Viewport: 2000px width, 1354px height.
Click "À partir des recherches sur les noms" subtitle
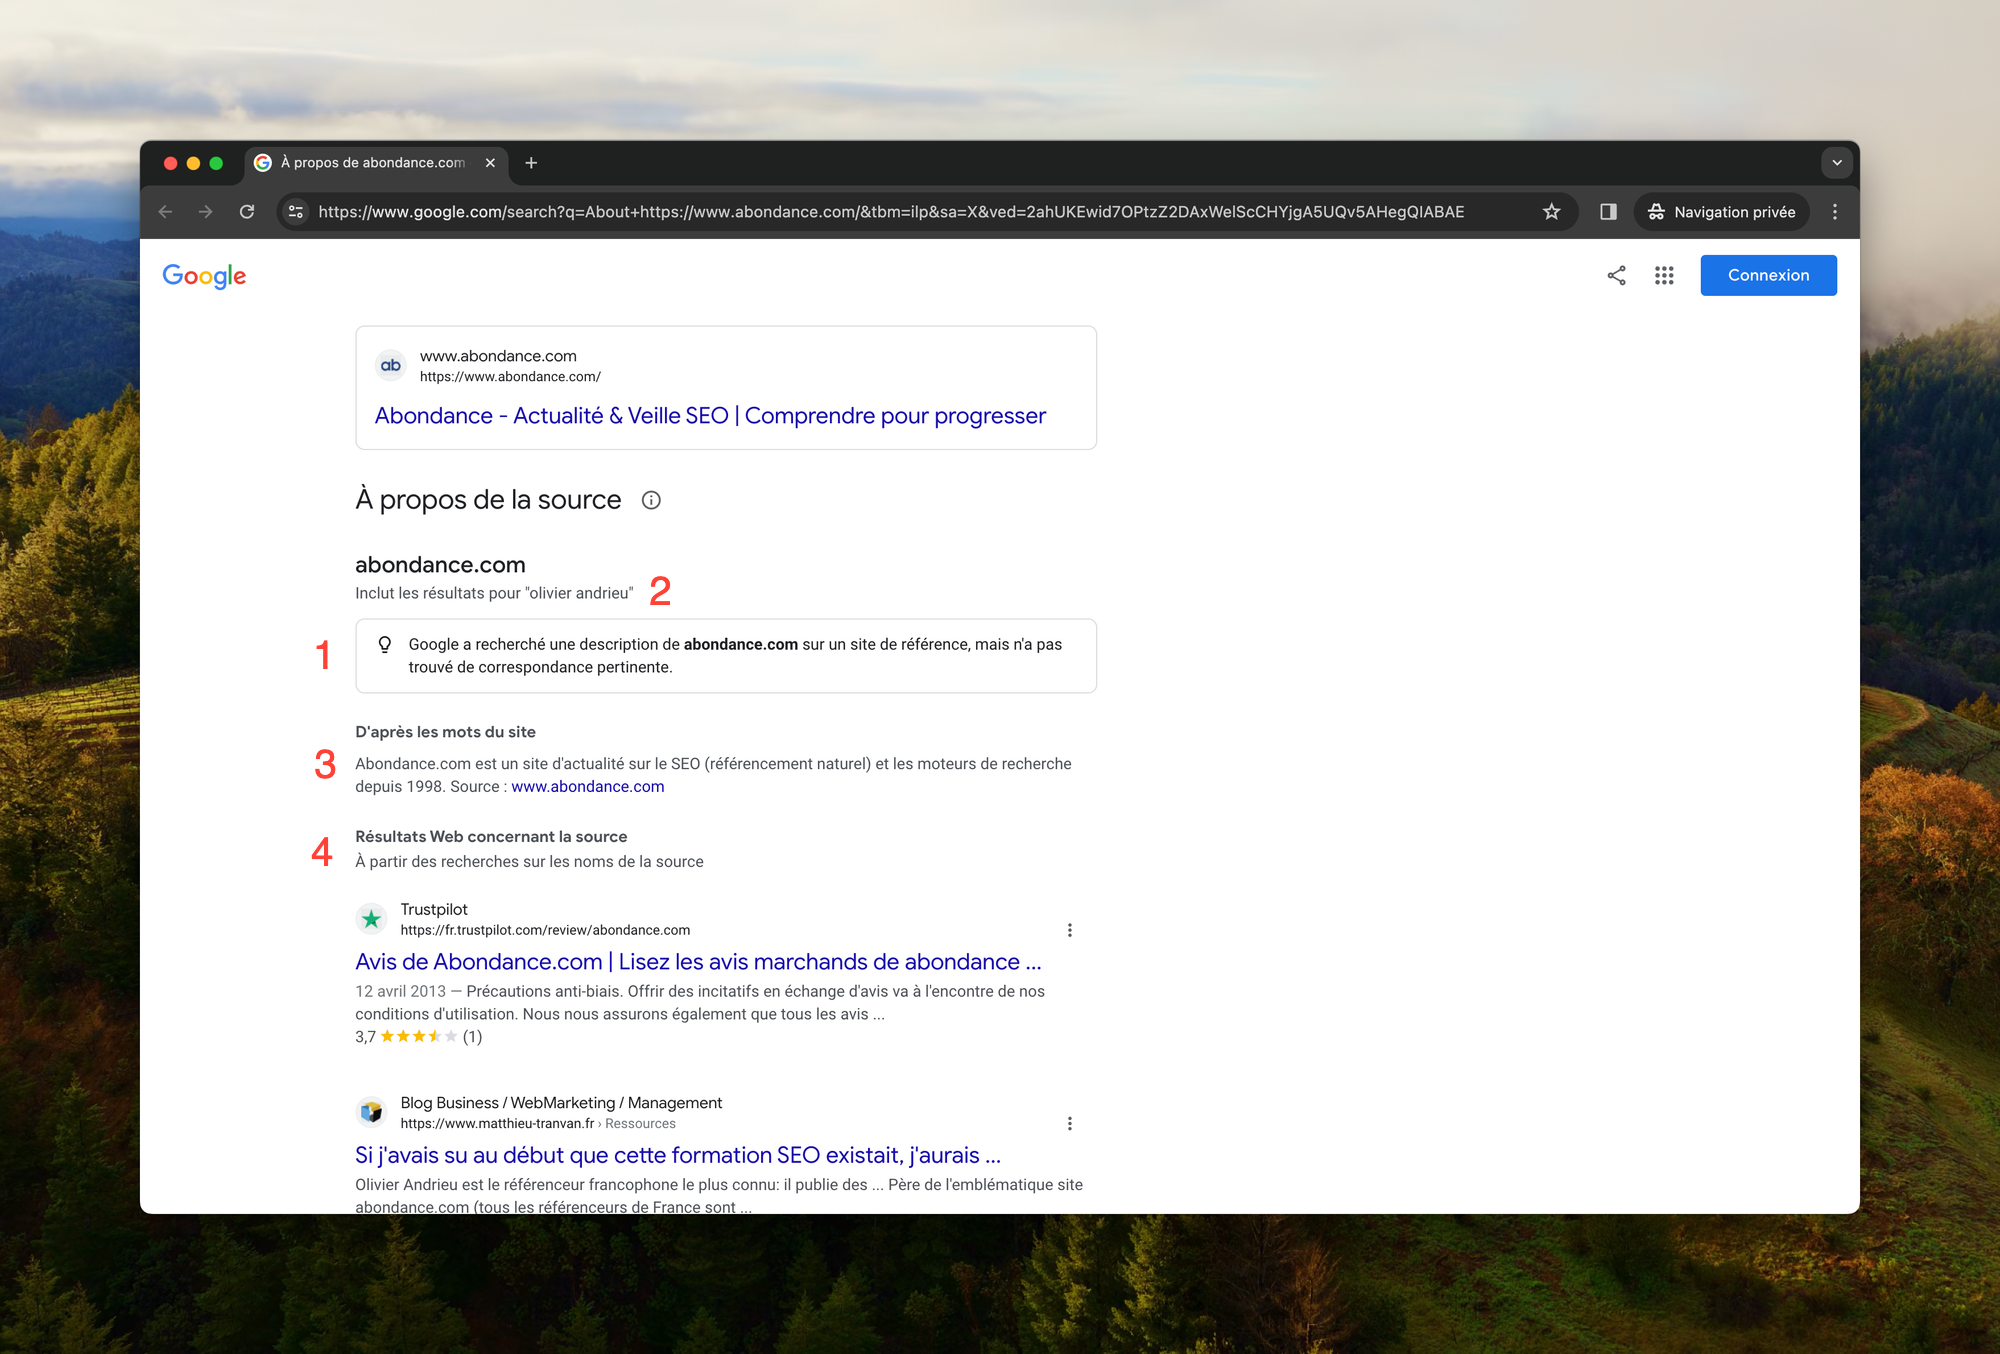pos(529,862)
